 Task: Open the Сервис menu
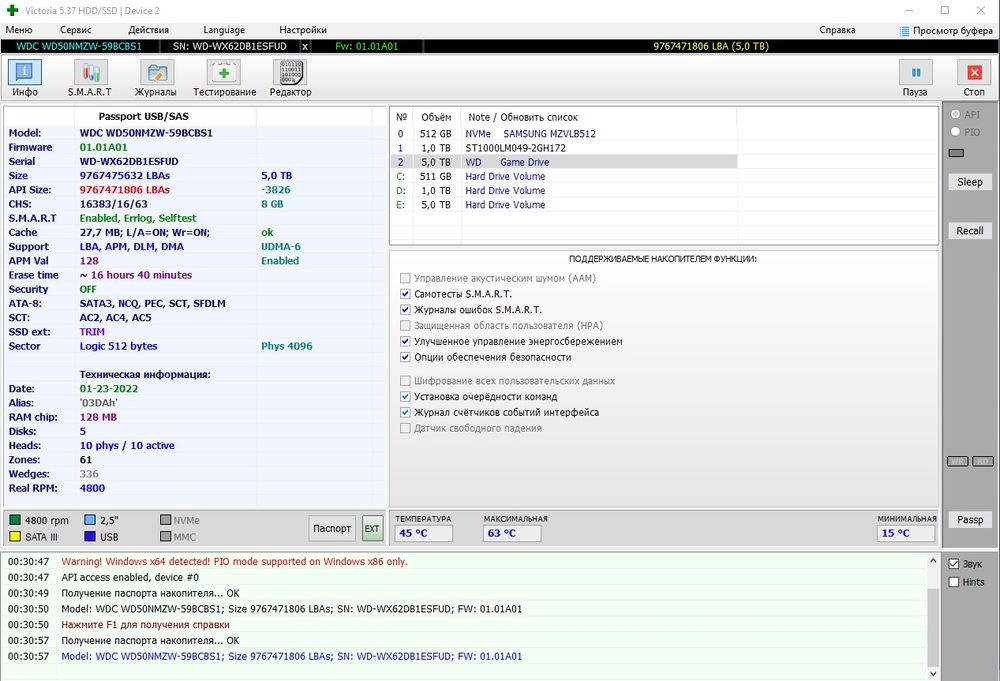pos(76,30)
